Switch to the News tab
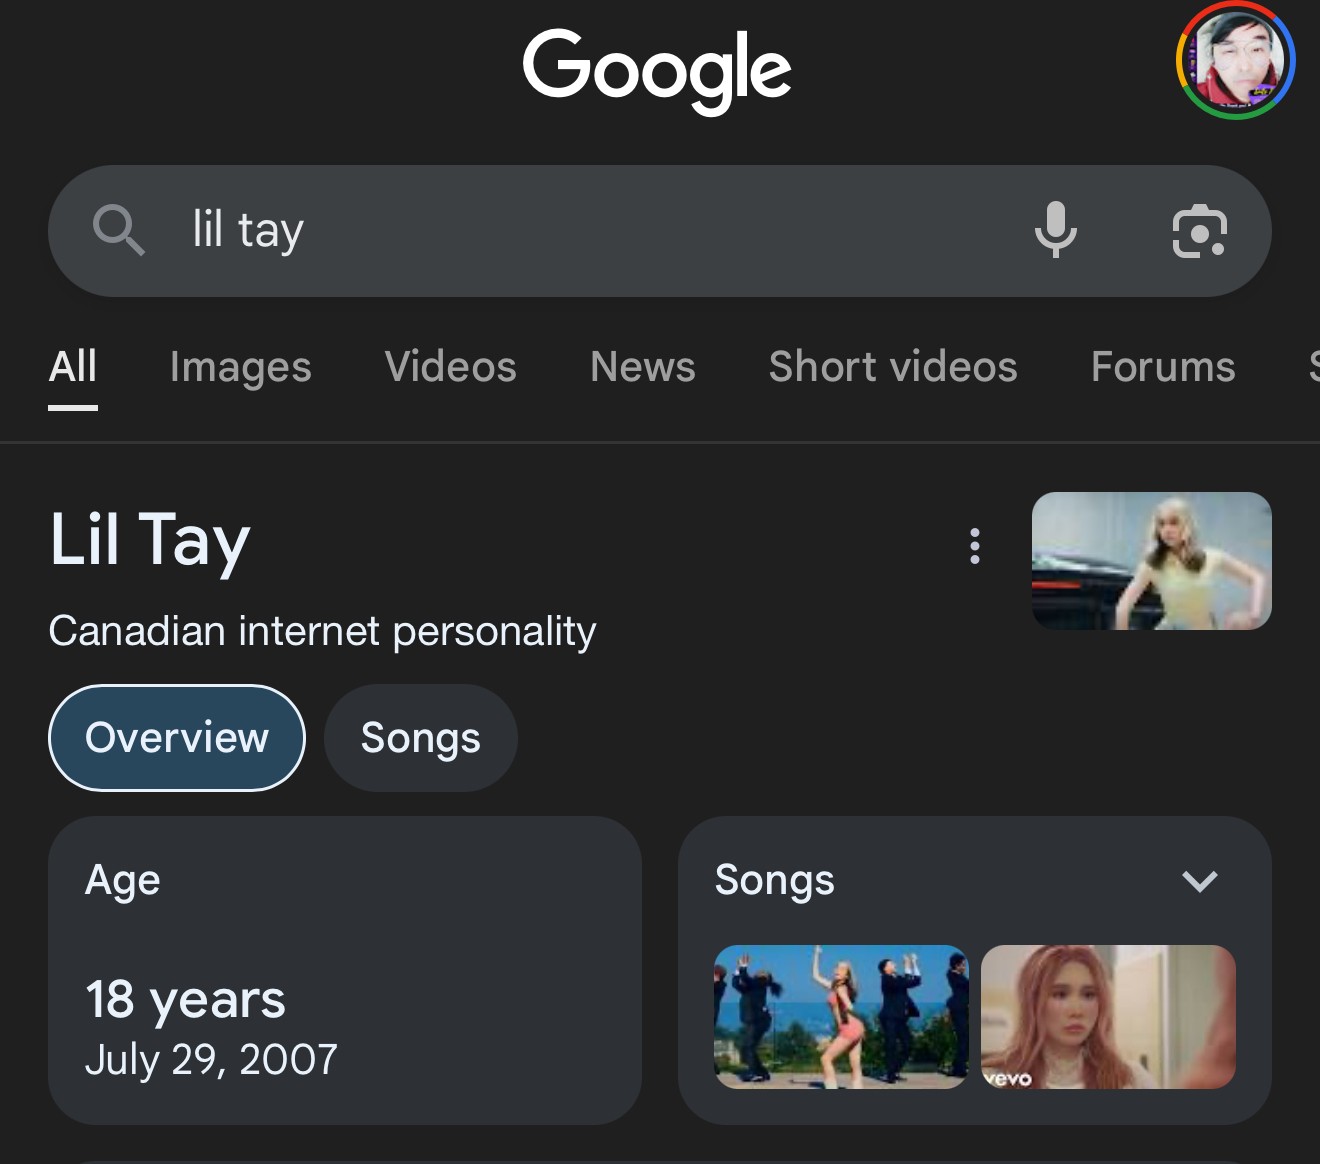Image resolution: width=1320 pixels, height=1164 pixels. coord(643,367)
